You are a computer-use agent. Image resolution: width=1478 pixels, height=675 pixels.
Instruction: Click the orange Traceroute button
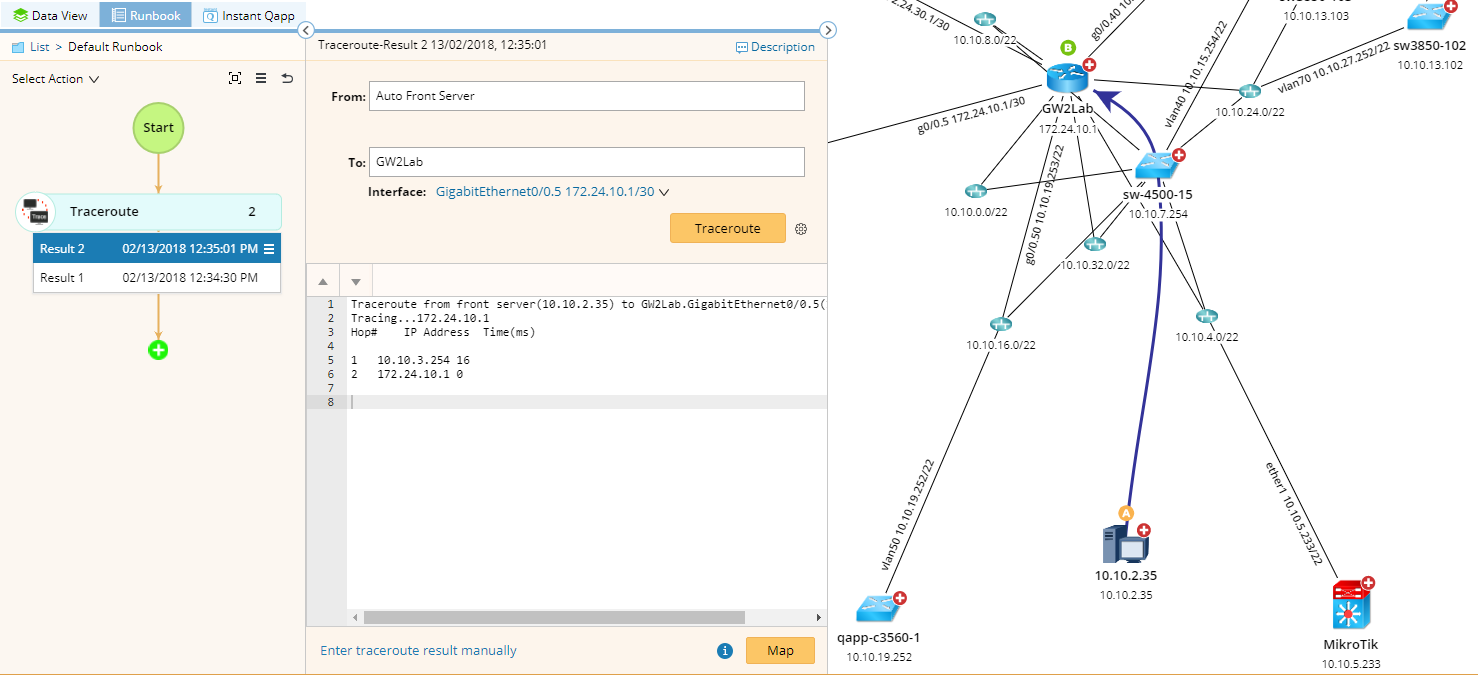pyautogui.click(x=727, y=229)
